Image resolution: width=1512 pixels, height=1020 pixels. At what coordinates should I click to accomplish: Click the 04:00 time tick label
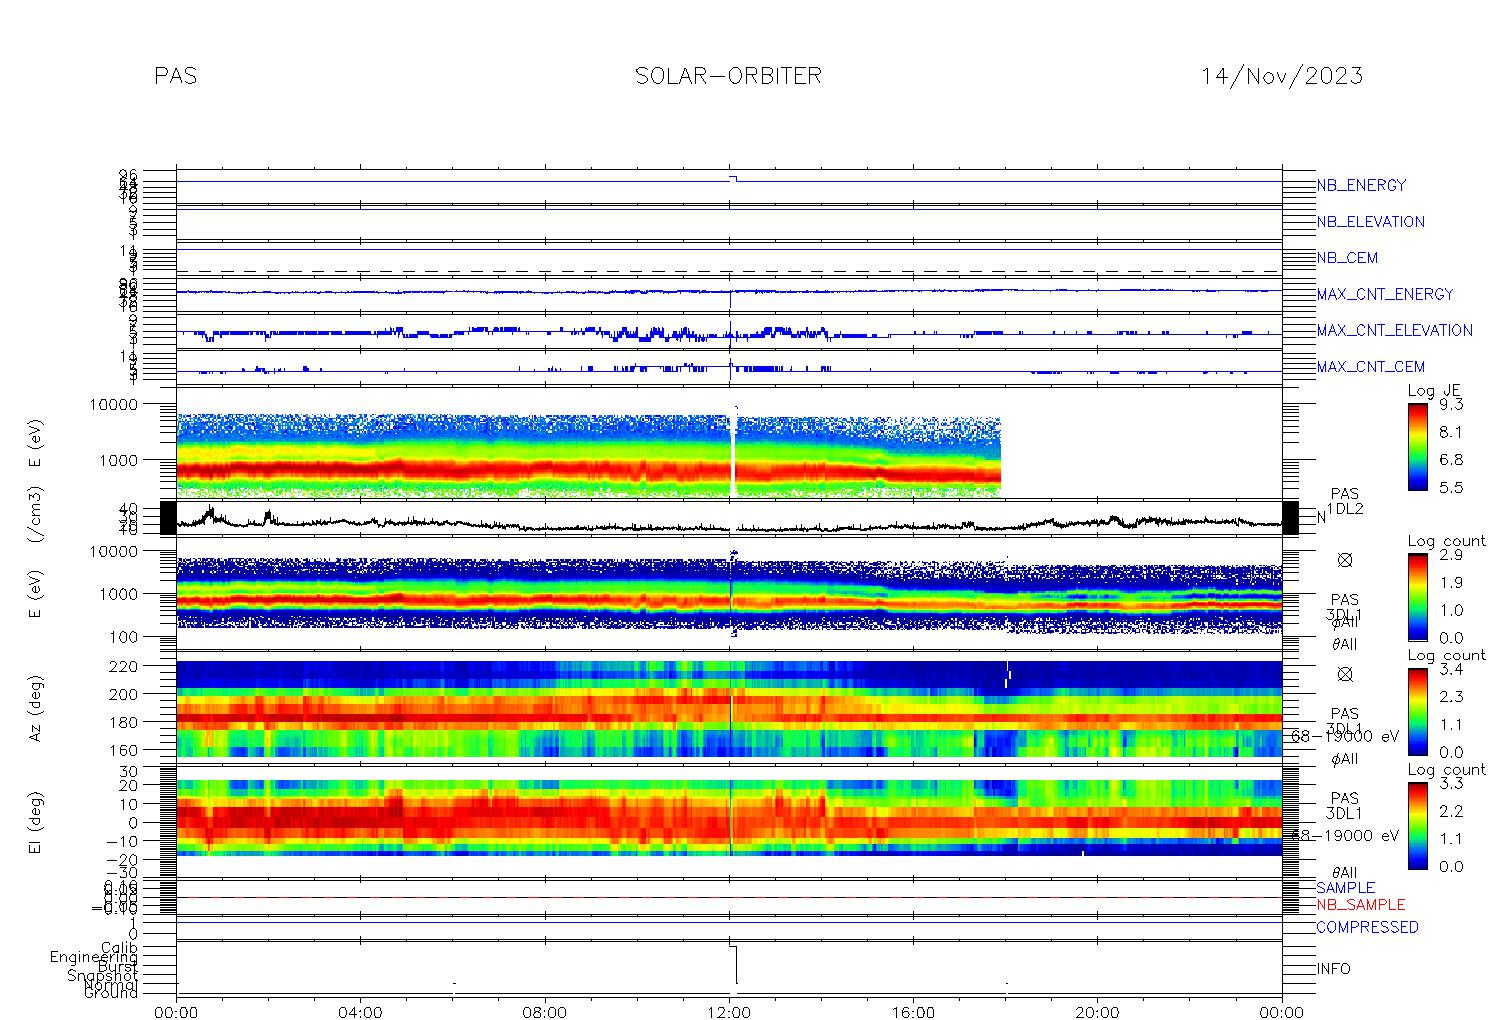point(360,1012)
